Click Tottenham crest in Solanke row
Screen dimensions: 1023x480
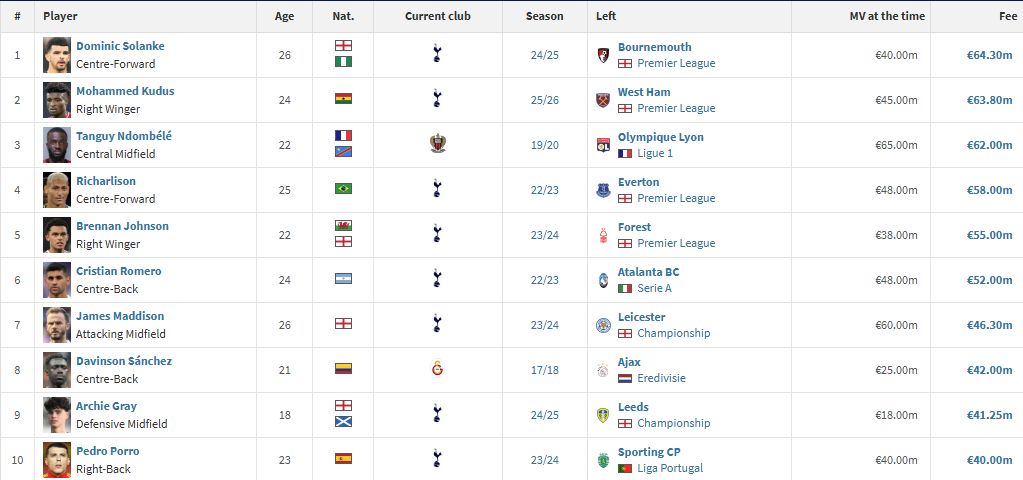point(438,54)
